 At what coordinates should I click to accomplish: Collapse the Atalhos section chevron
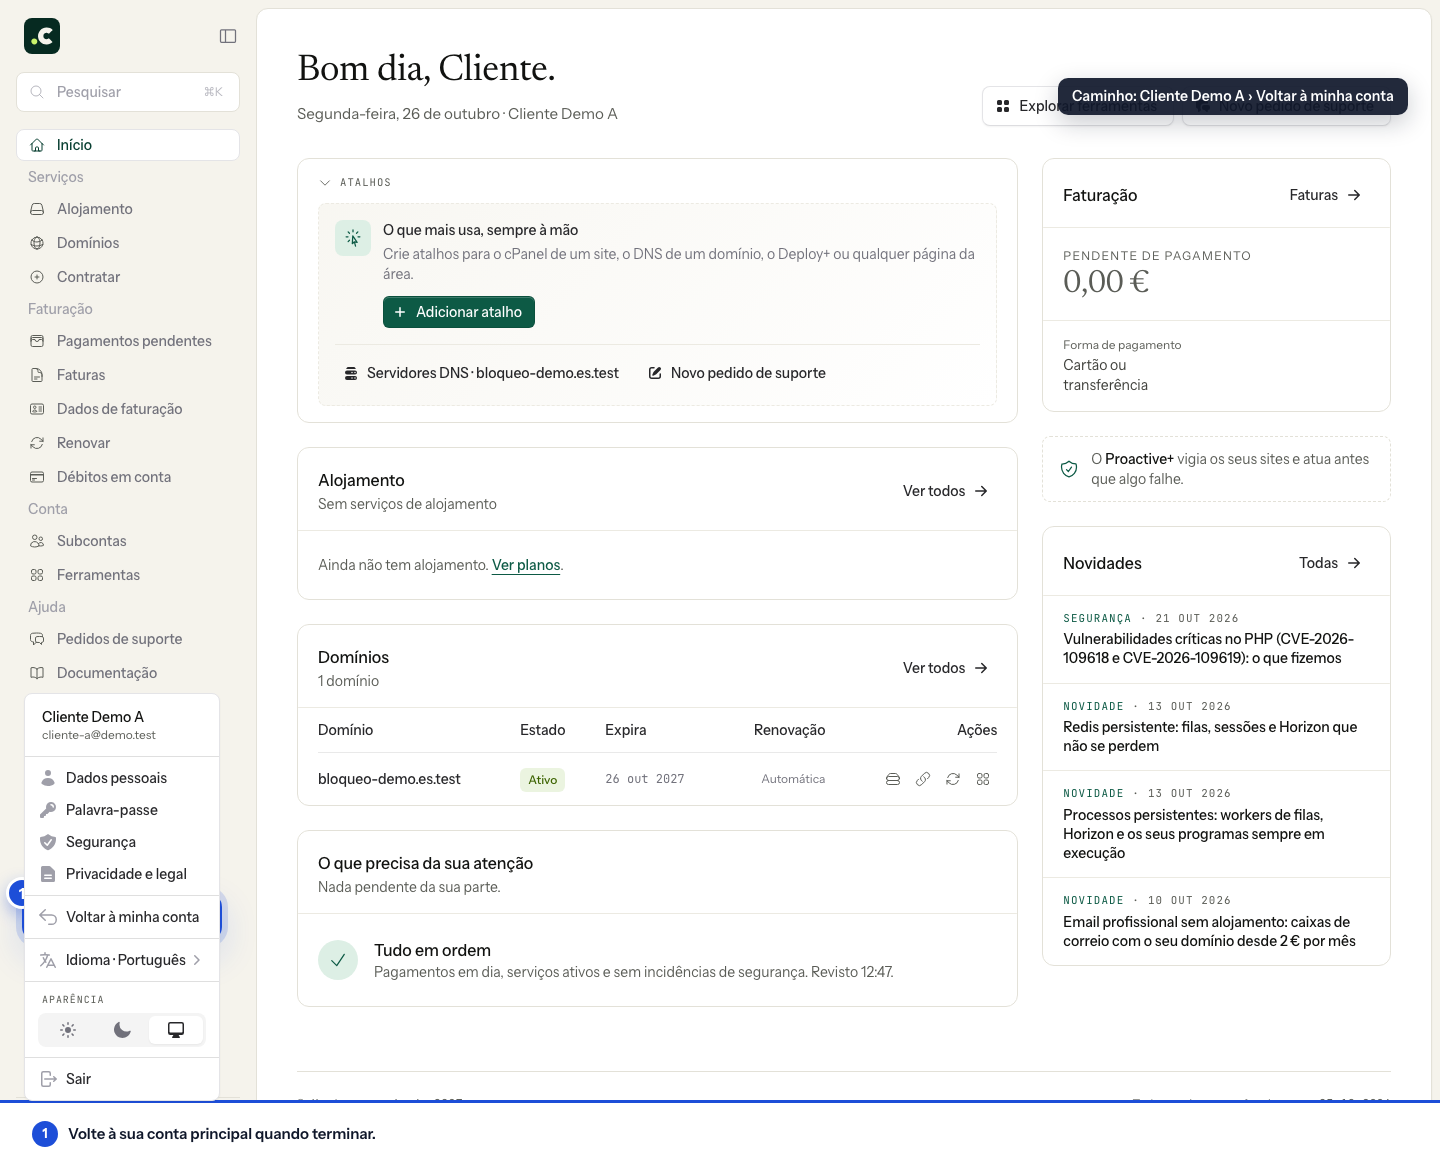pyautogui.click(x=325, y=183)
